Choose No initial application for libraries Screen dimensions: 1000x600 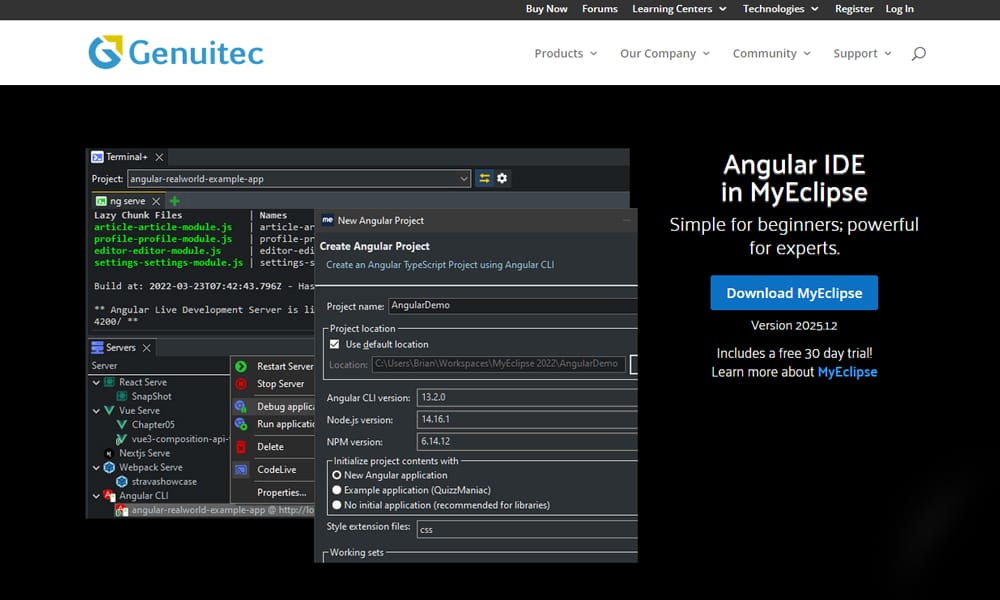(338, 505)
